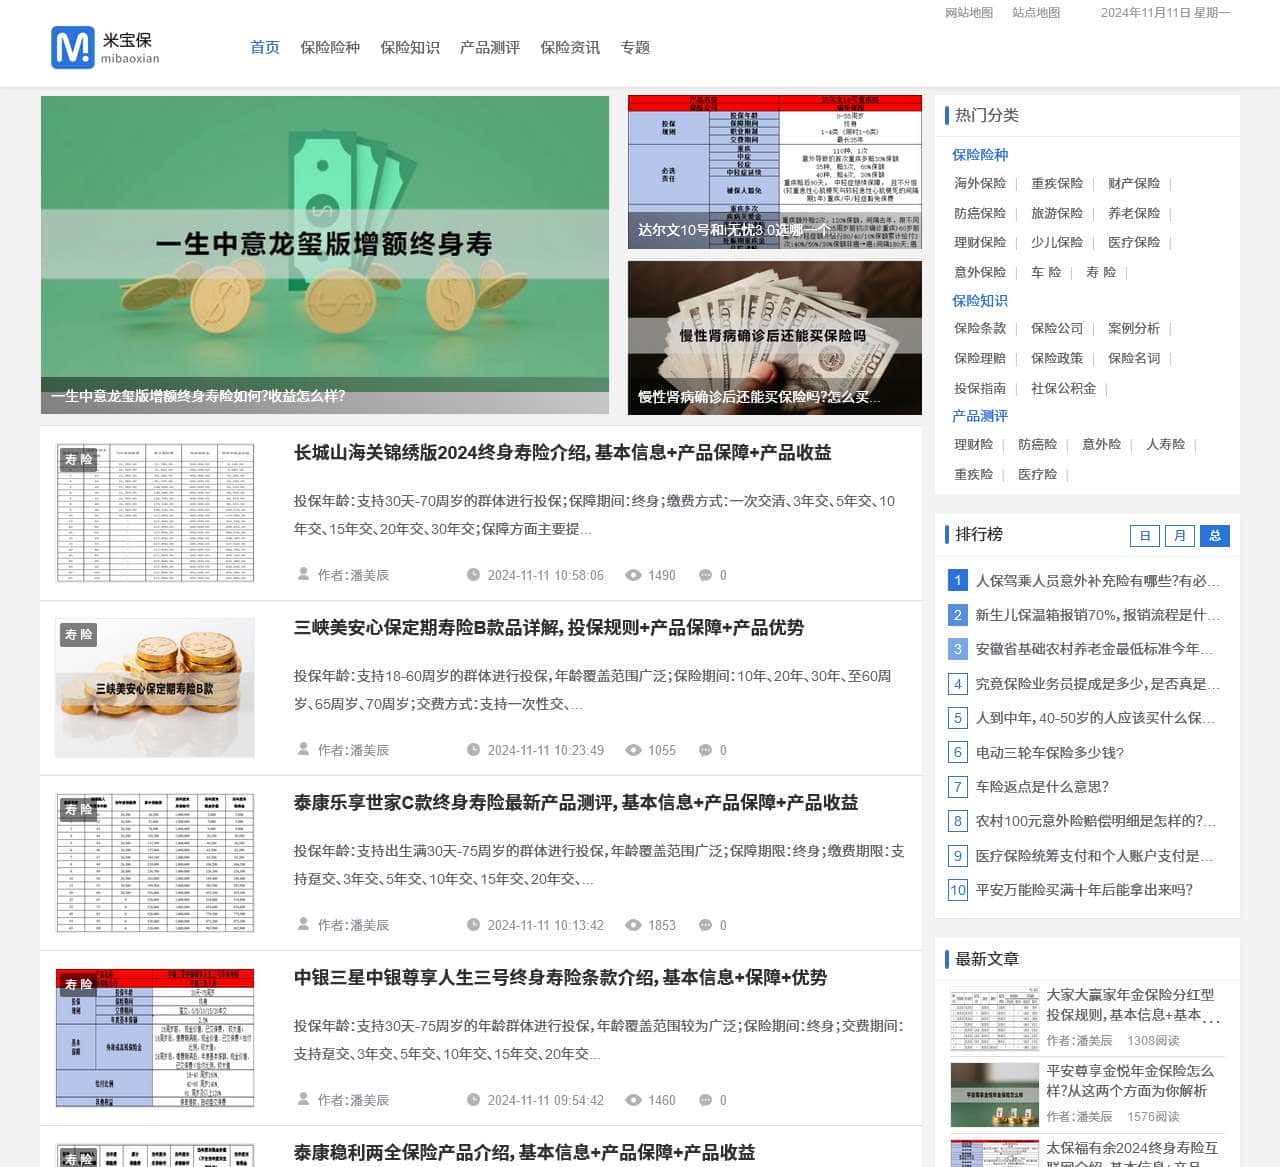The width and height of the screenshot is (1280, 1167).
Task: Open the 保险条款 knowledge category
Action: tap(980, 328)
